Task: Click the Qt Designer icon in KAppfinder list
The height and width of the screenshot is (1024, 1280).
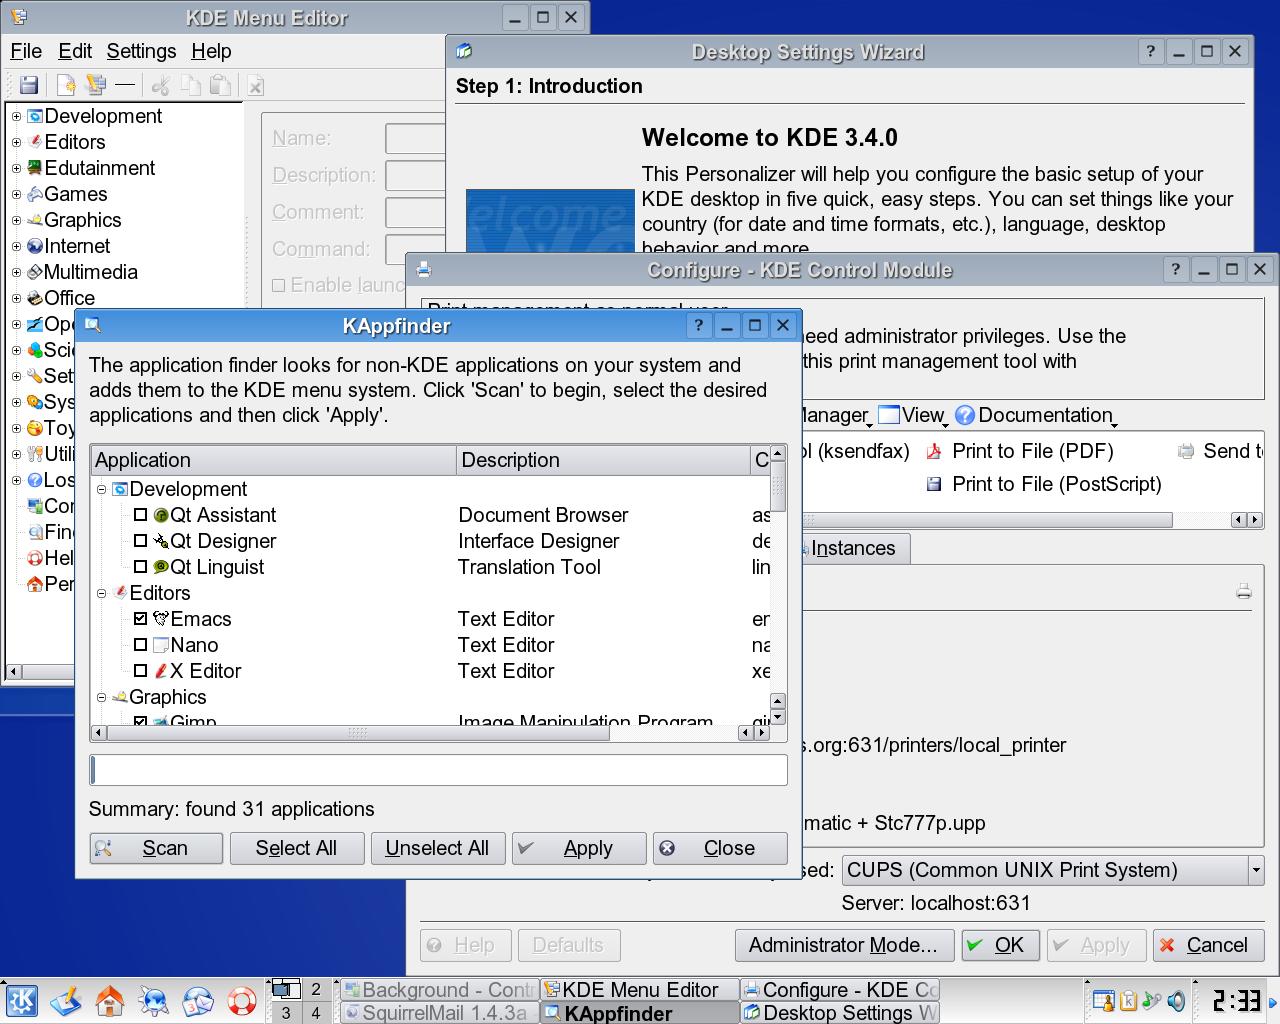Action: tap(161, 541)
